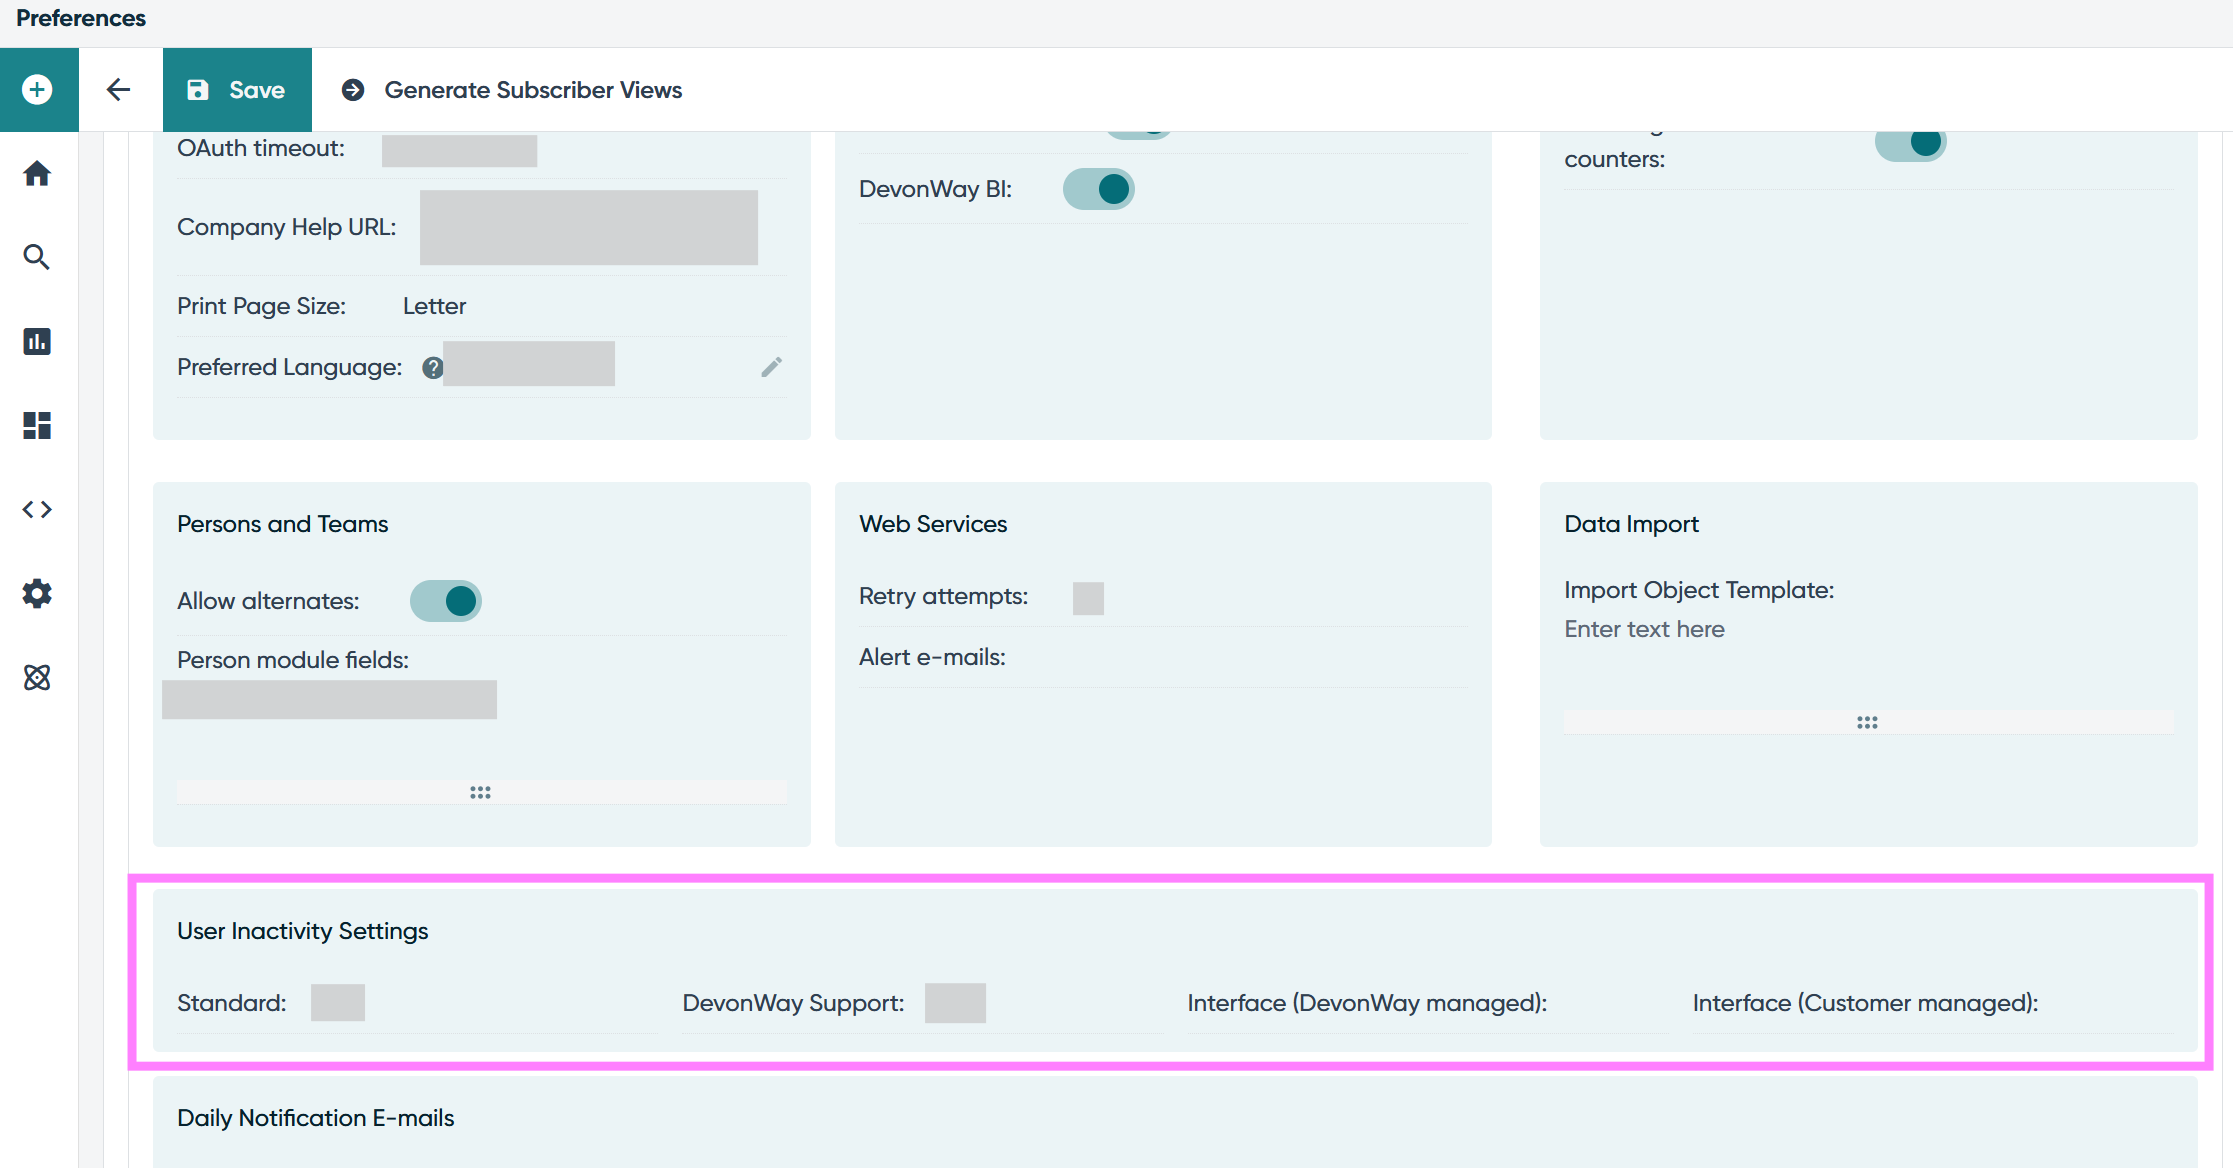Screen dimensions: 2233x1168
Task: Click the Interface (Customer managed) label
Action: (1865, 1003)
